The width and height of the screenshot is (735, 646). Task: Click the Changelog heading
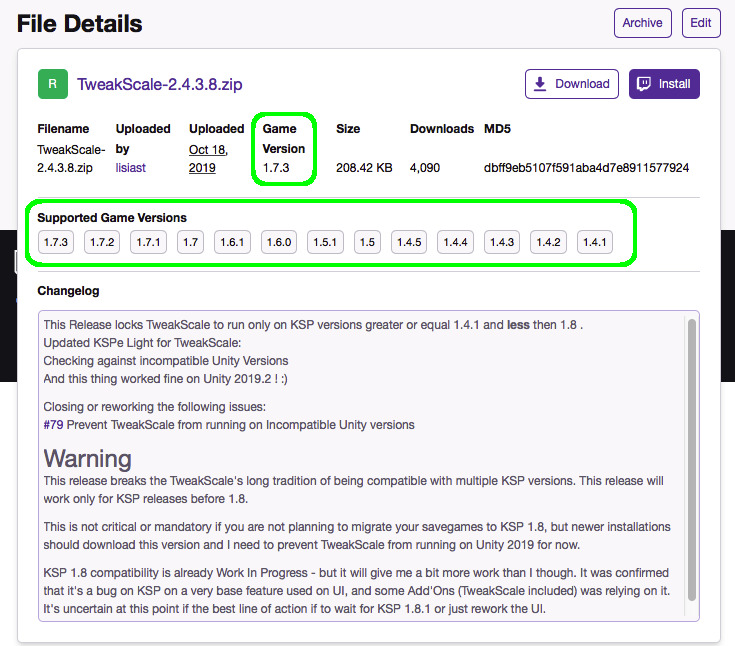[68, 291]
